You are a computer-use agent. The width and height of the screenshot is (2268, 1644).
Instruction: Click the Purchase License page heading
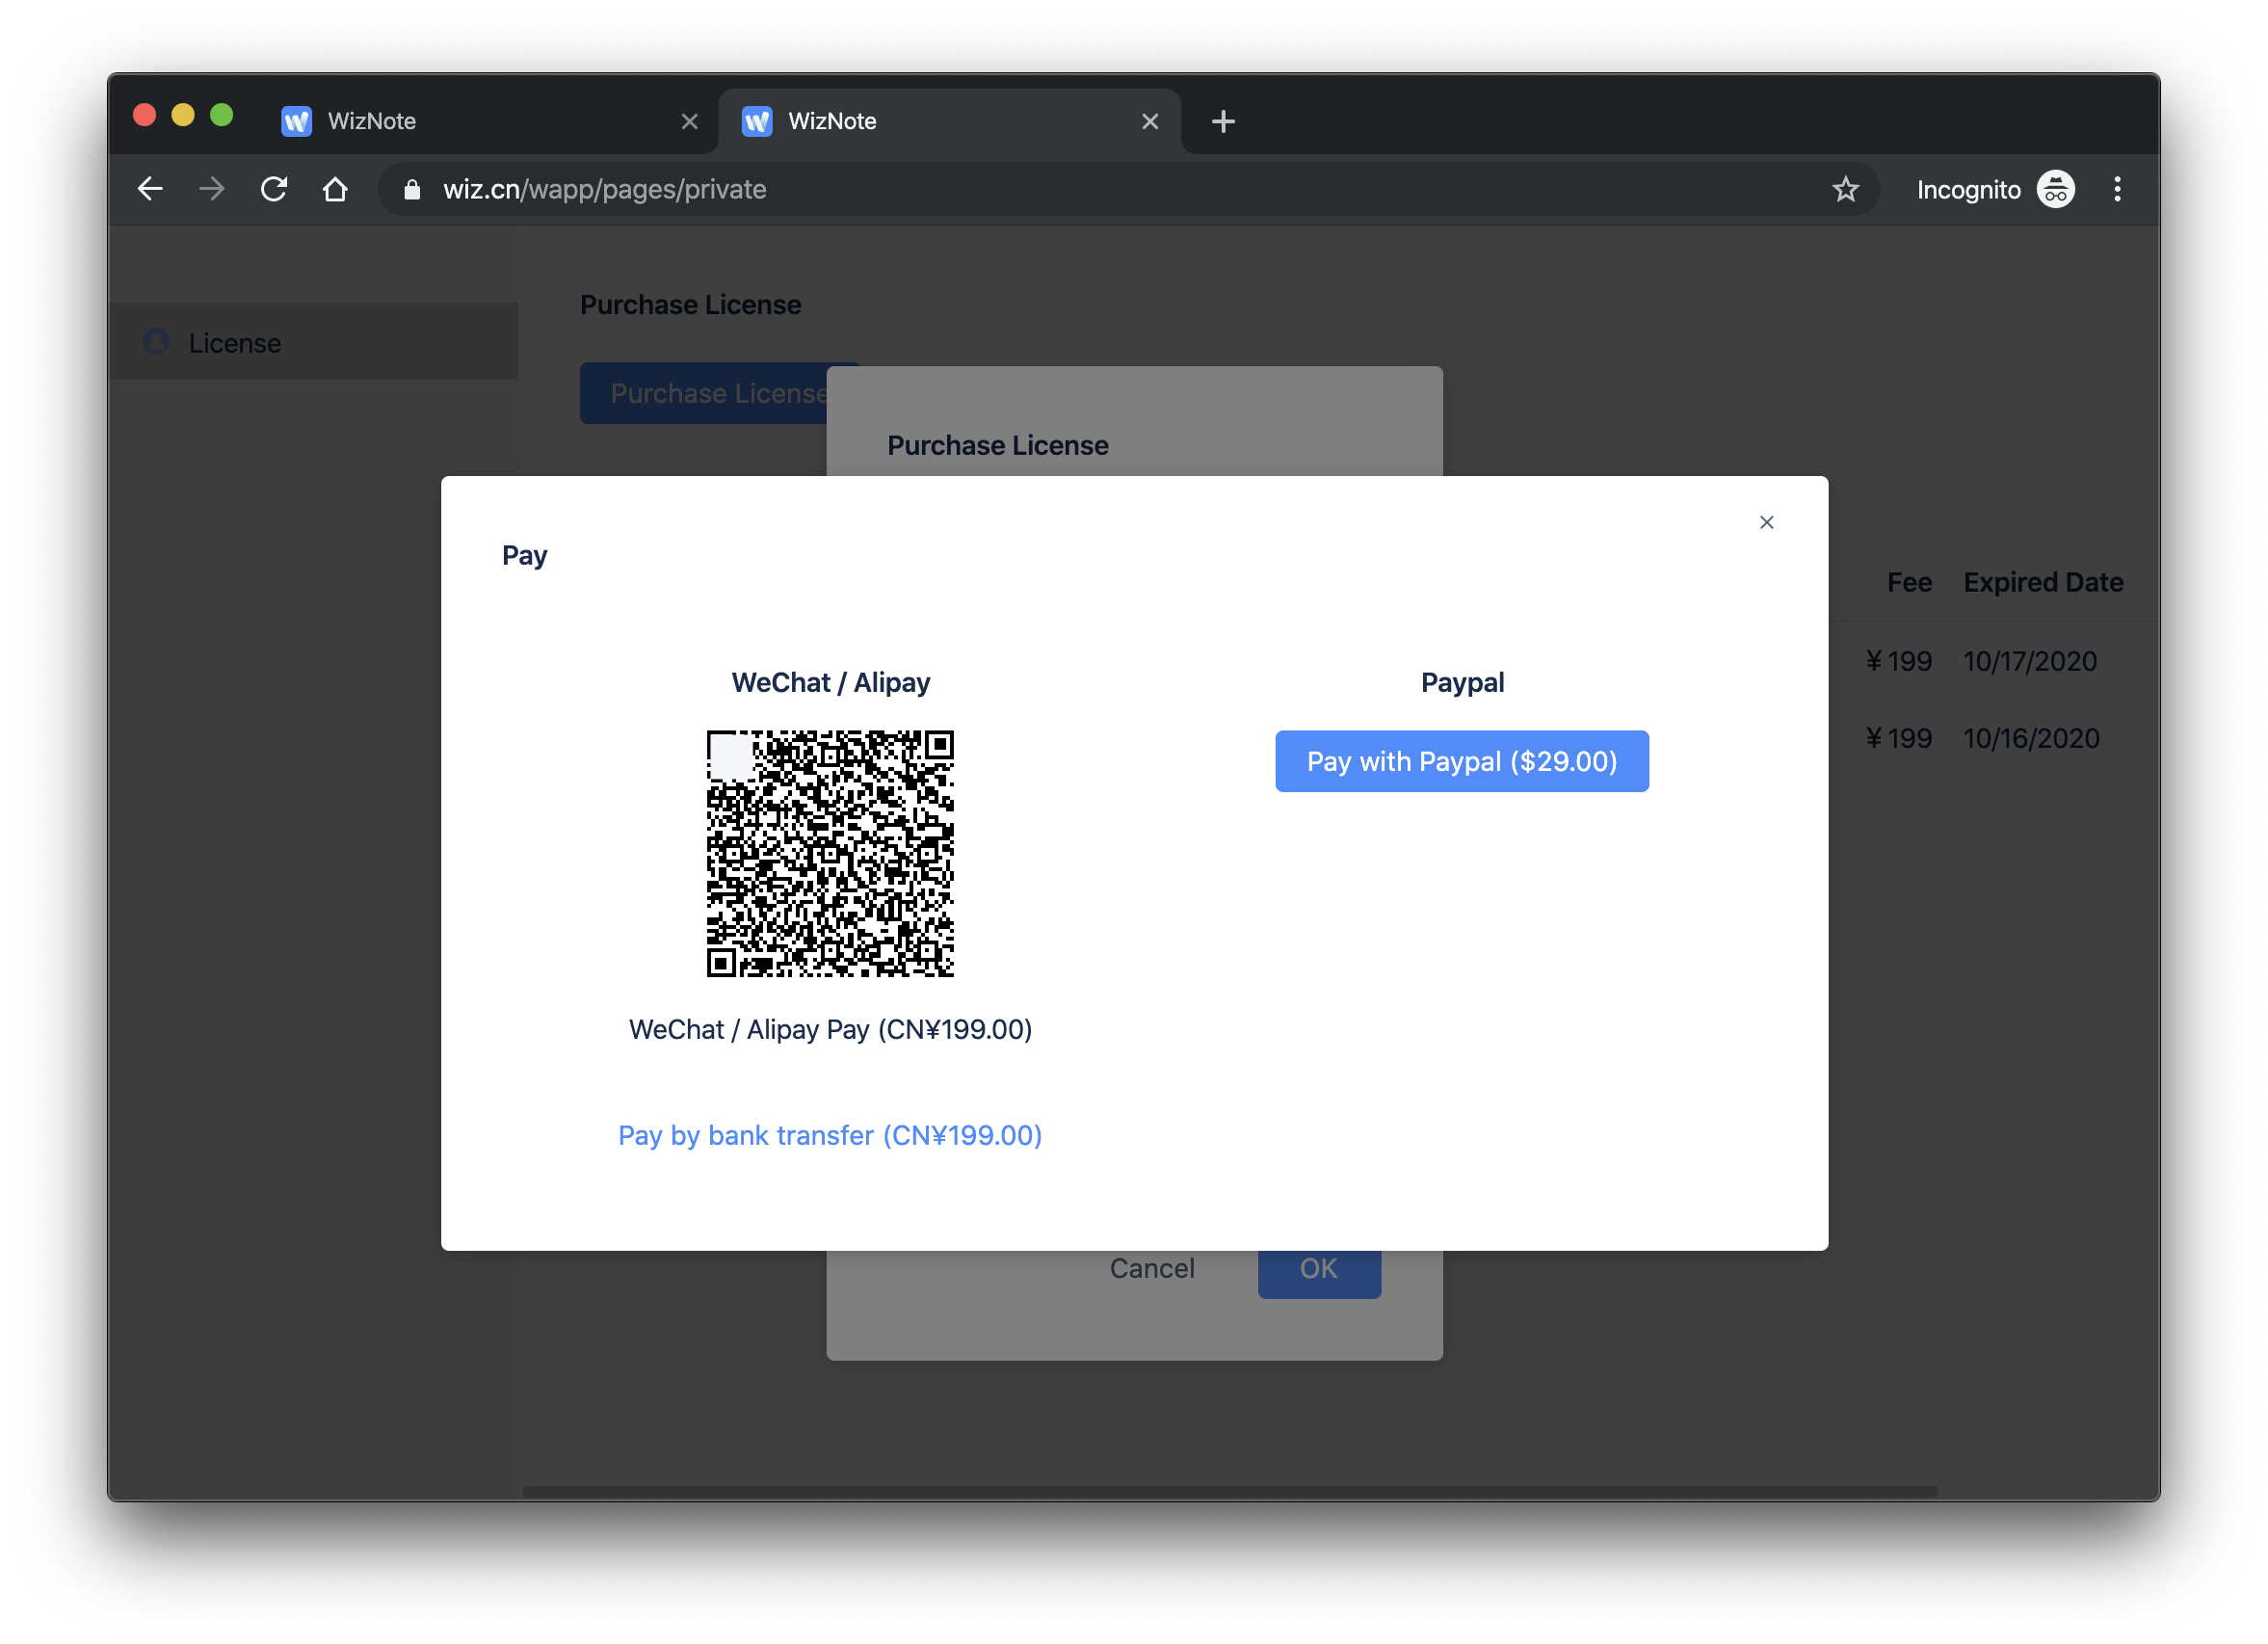point(690,304)
